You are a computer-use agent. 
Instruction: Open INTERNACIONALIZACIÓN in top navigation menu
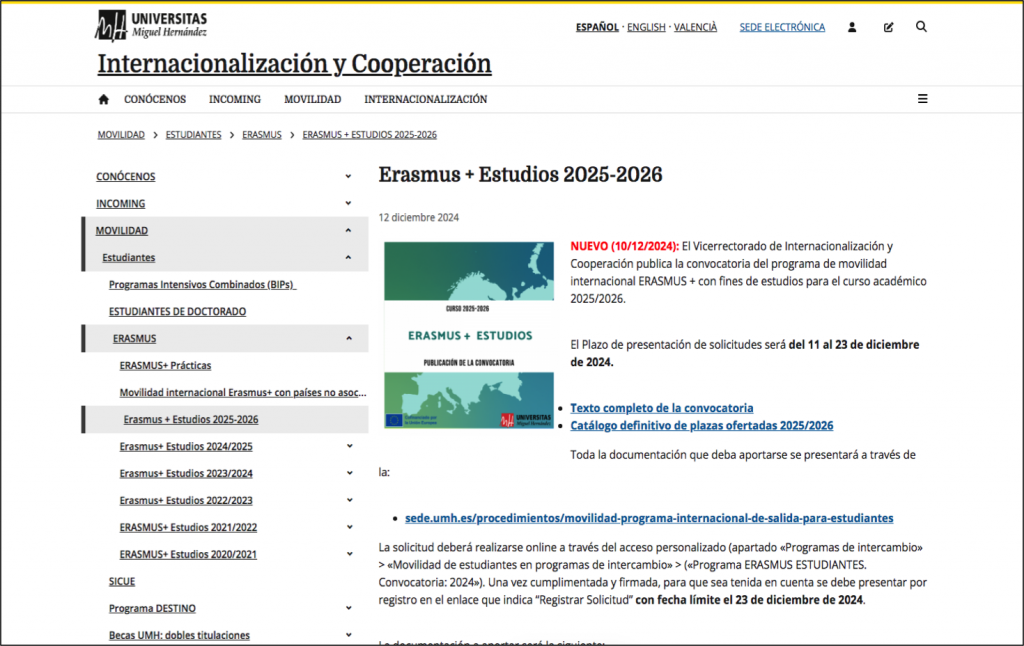point(426,99)
